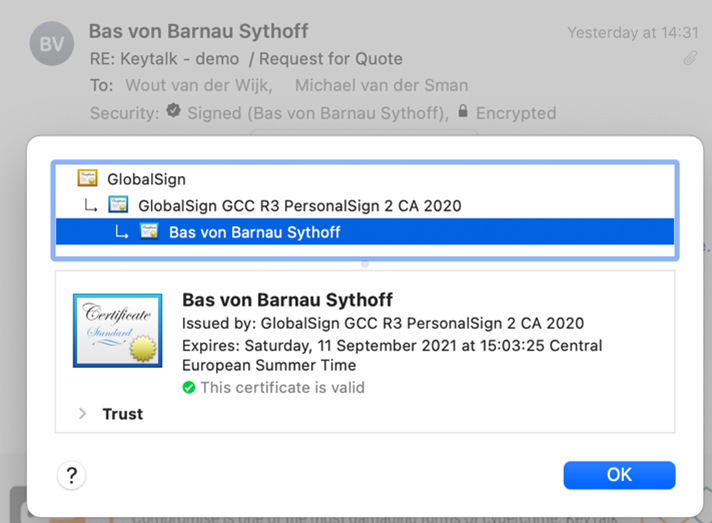712x523 pixels.
Task: Click the Signed (Bas von Barnau Sythoff) security label
Action: (317, 113)
